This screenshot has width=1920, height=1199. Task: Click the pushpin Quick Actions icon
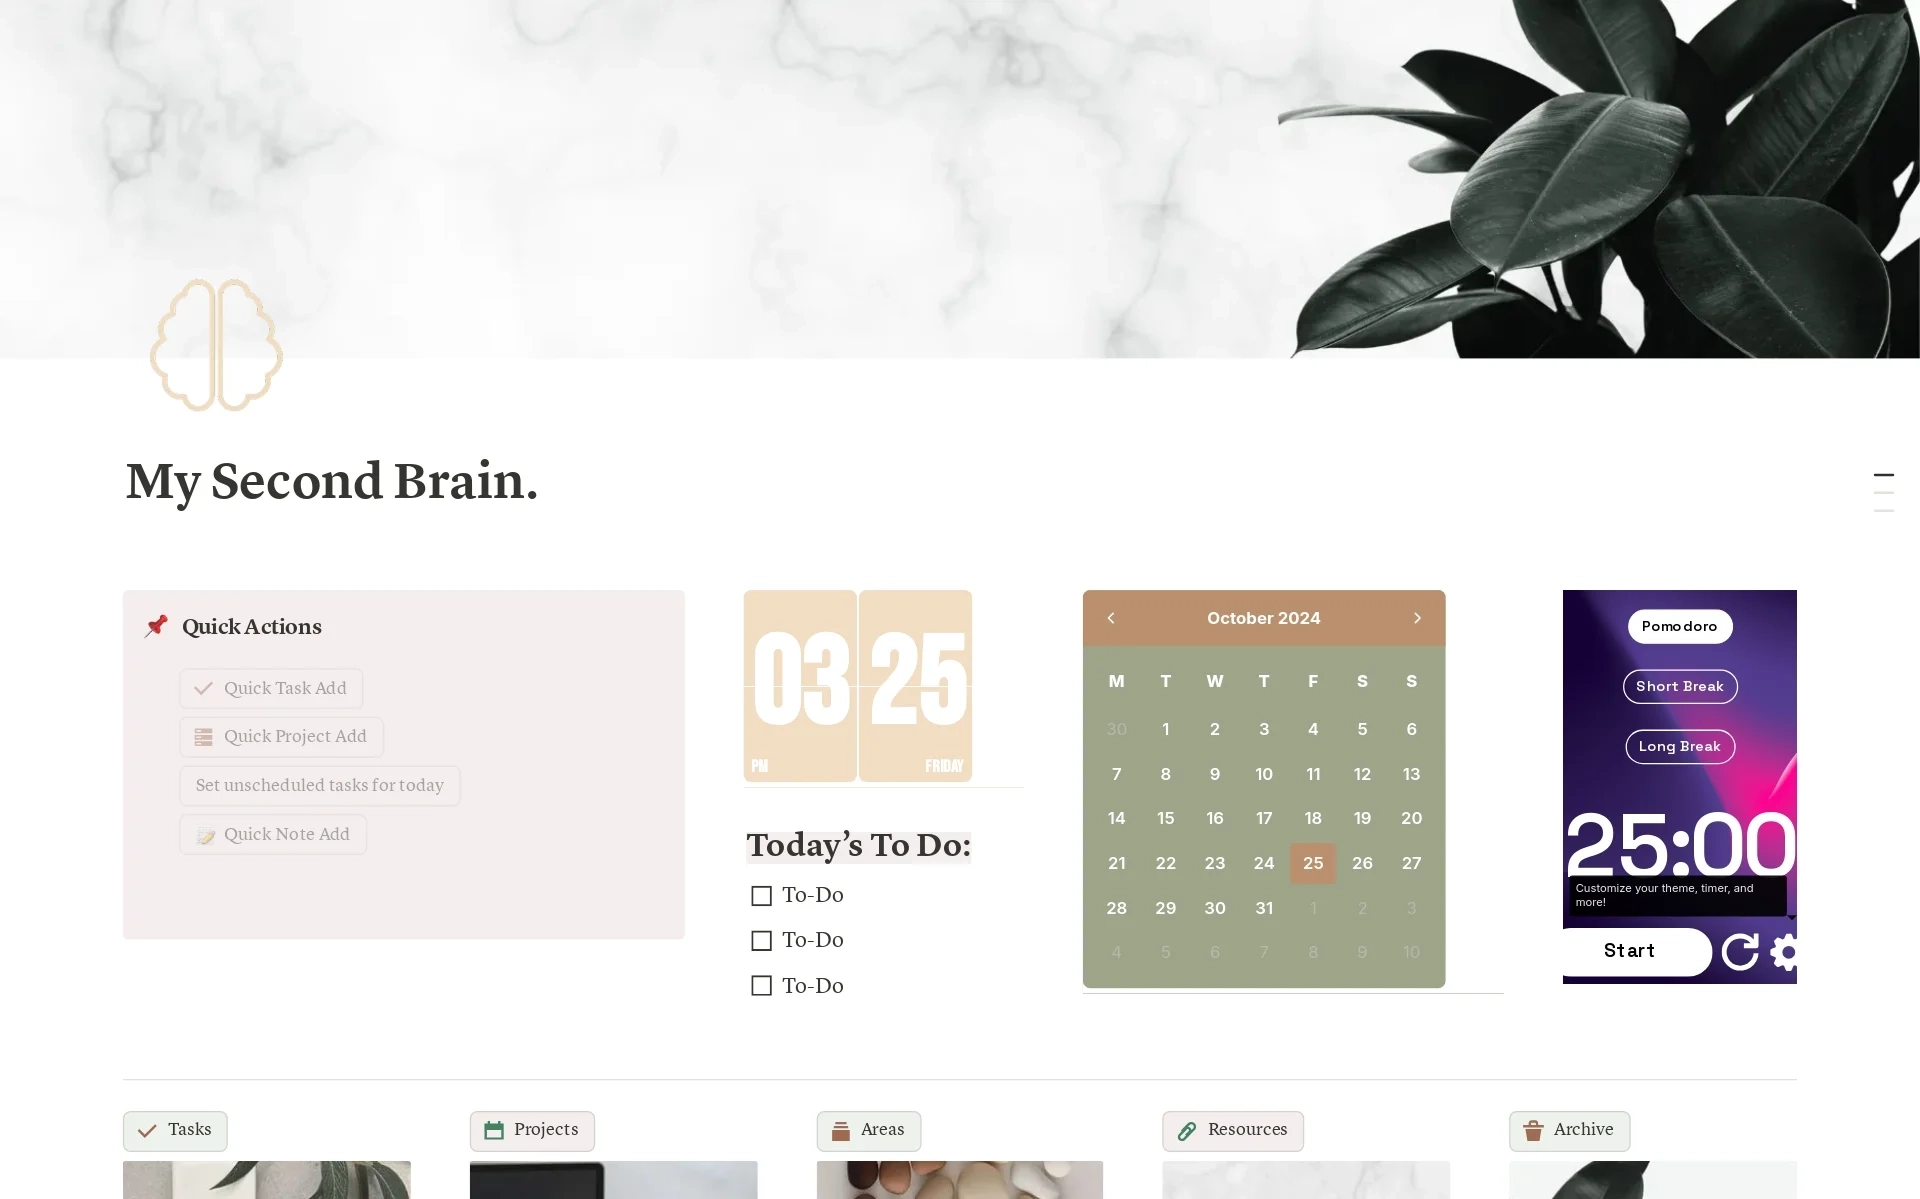coord(156,626)
